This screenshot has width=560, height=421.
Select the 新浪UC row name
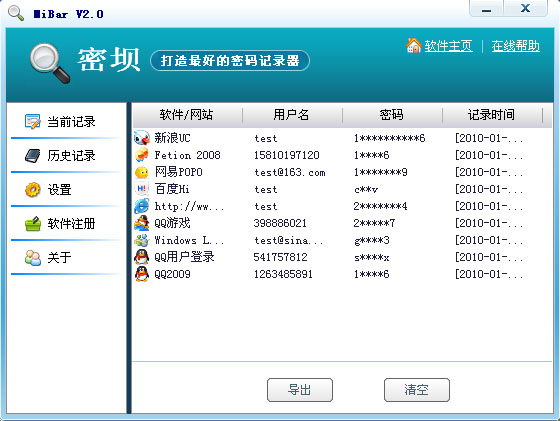coord(172,138)
